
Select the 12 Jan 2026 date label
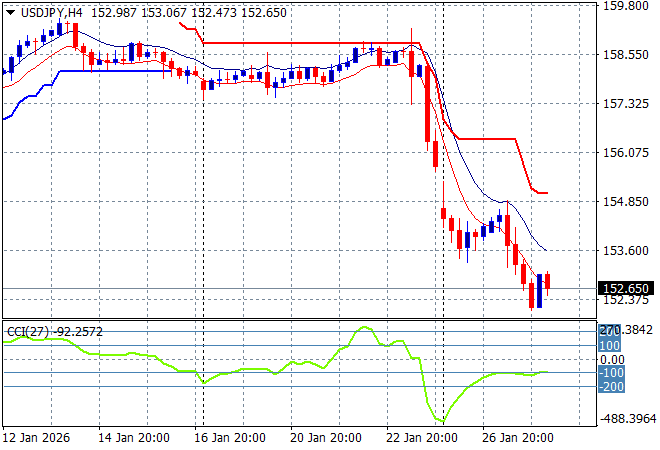click(36, 438)
